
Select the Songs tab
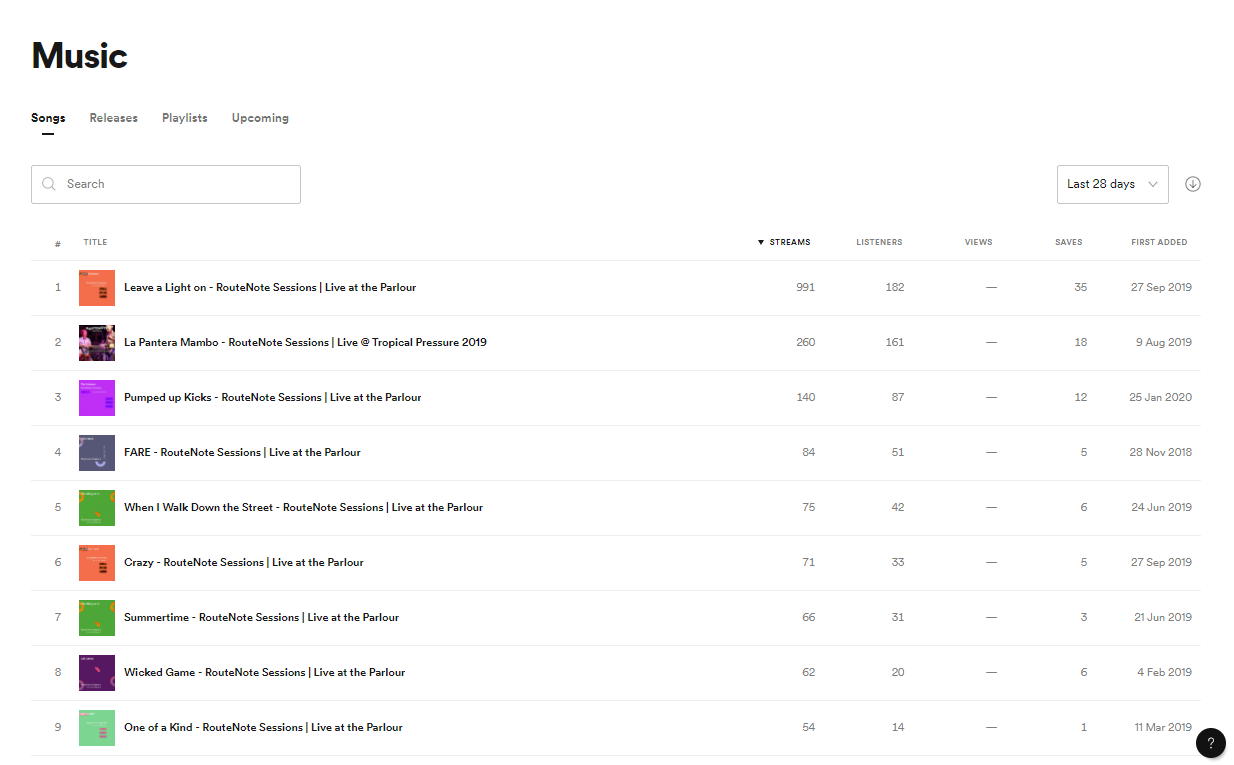coord(48,117)
